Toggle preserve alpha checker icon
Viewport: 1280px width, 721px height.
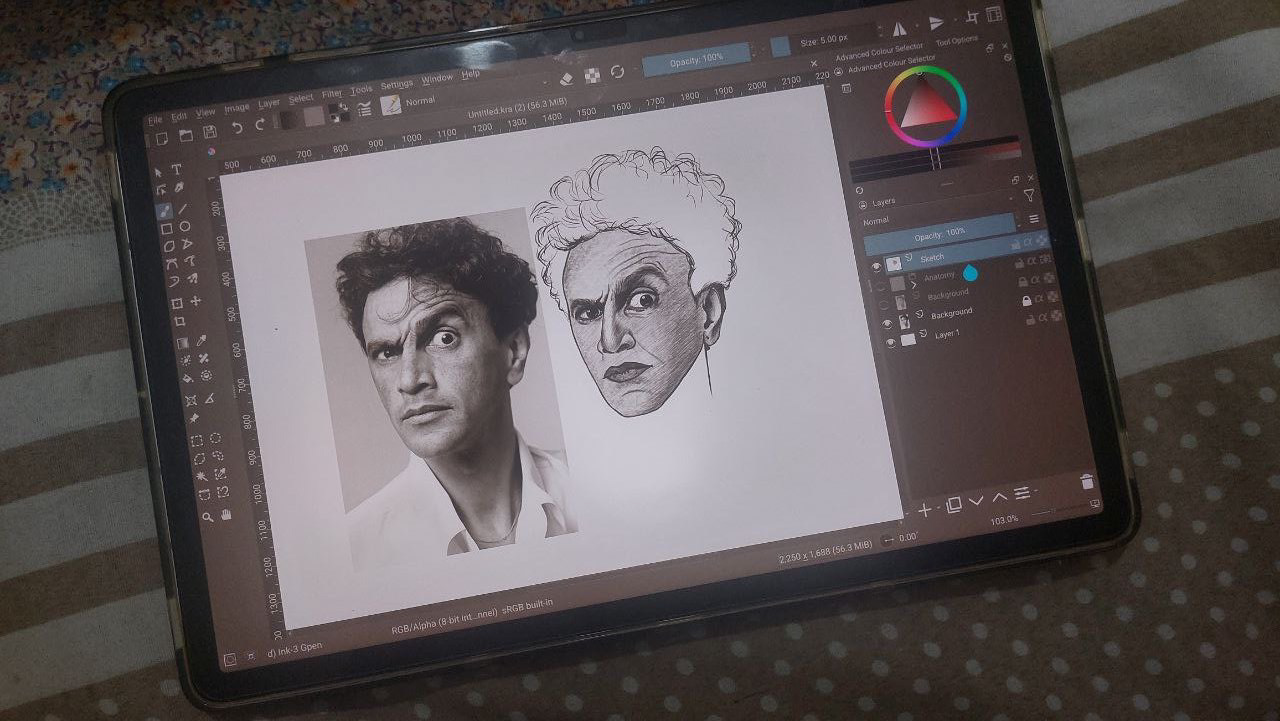(x=592, y=76)
